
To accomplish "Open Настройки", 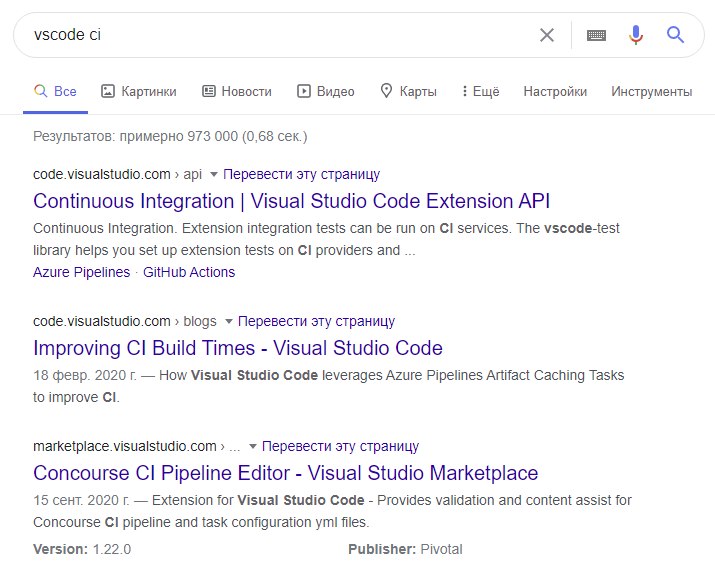I will pyautogui.click(x=555, y=91).
